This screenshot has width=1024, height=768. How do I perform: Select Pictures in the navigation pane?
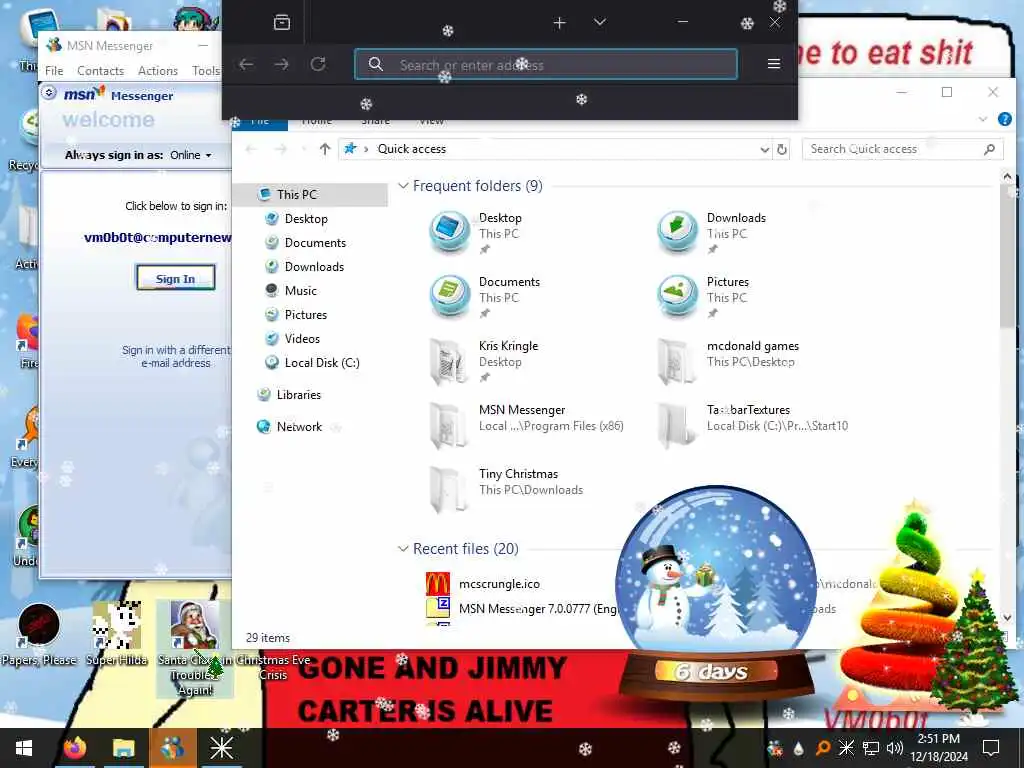pos(306,315)
